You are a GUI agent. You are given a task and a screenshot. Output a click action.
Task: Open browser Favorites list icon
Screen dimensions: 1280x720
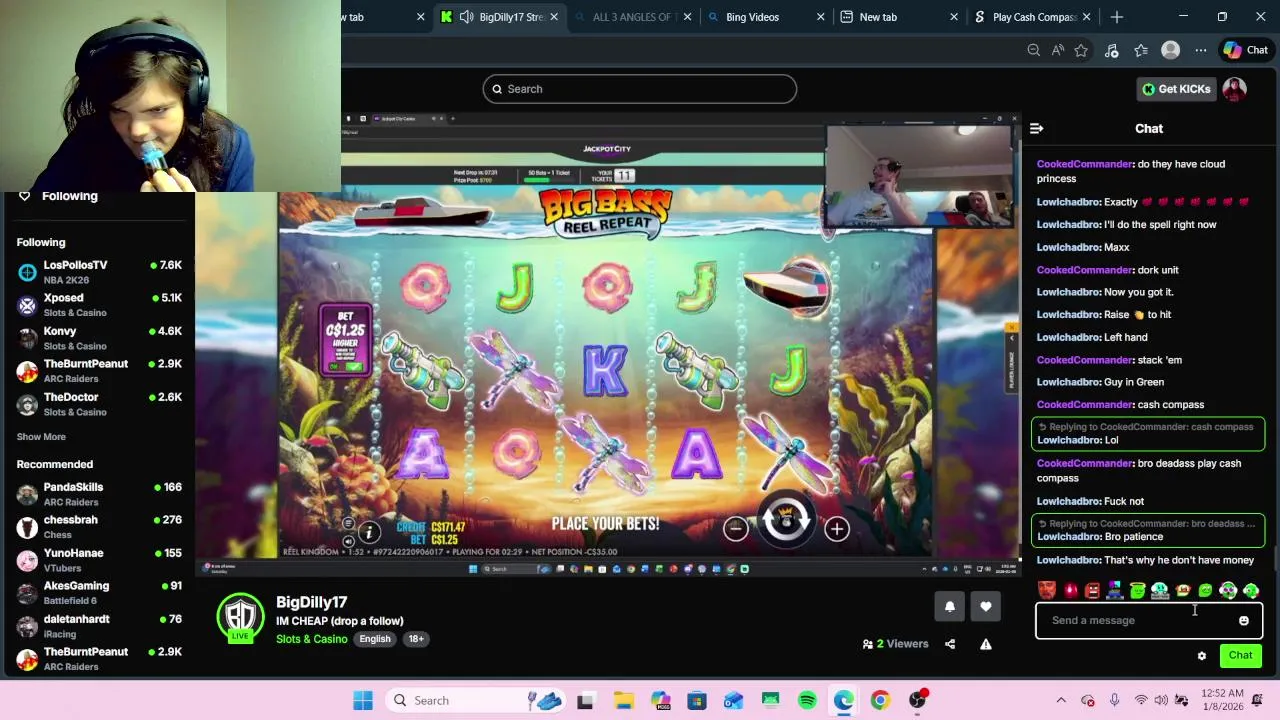tap(1141, 50)
